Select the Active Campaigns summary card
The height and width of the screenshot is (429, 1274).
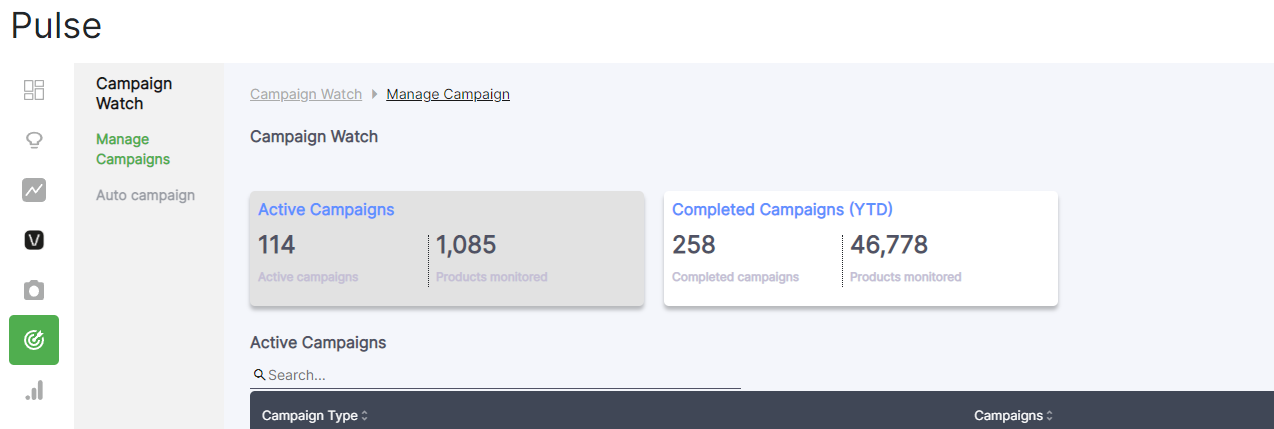click(x=446, y=249)
